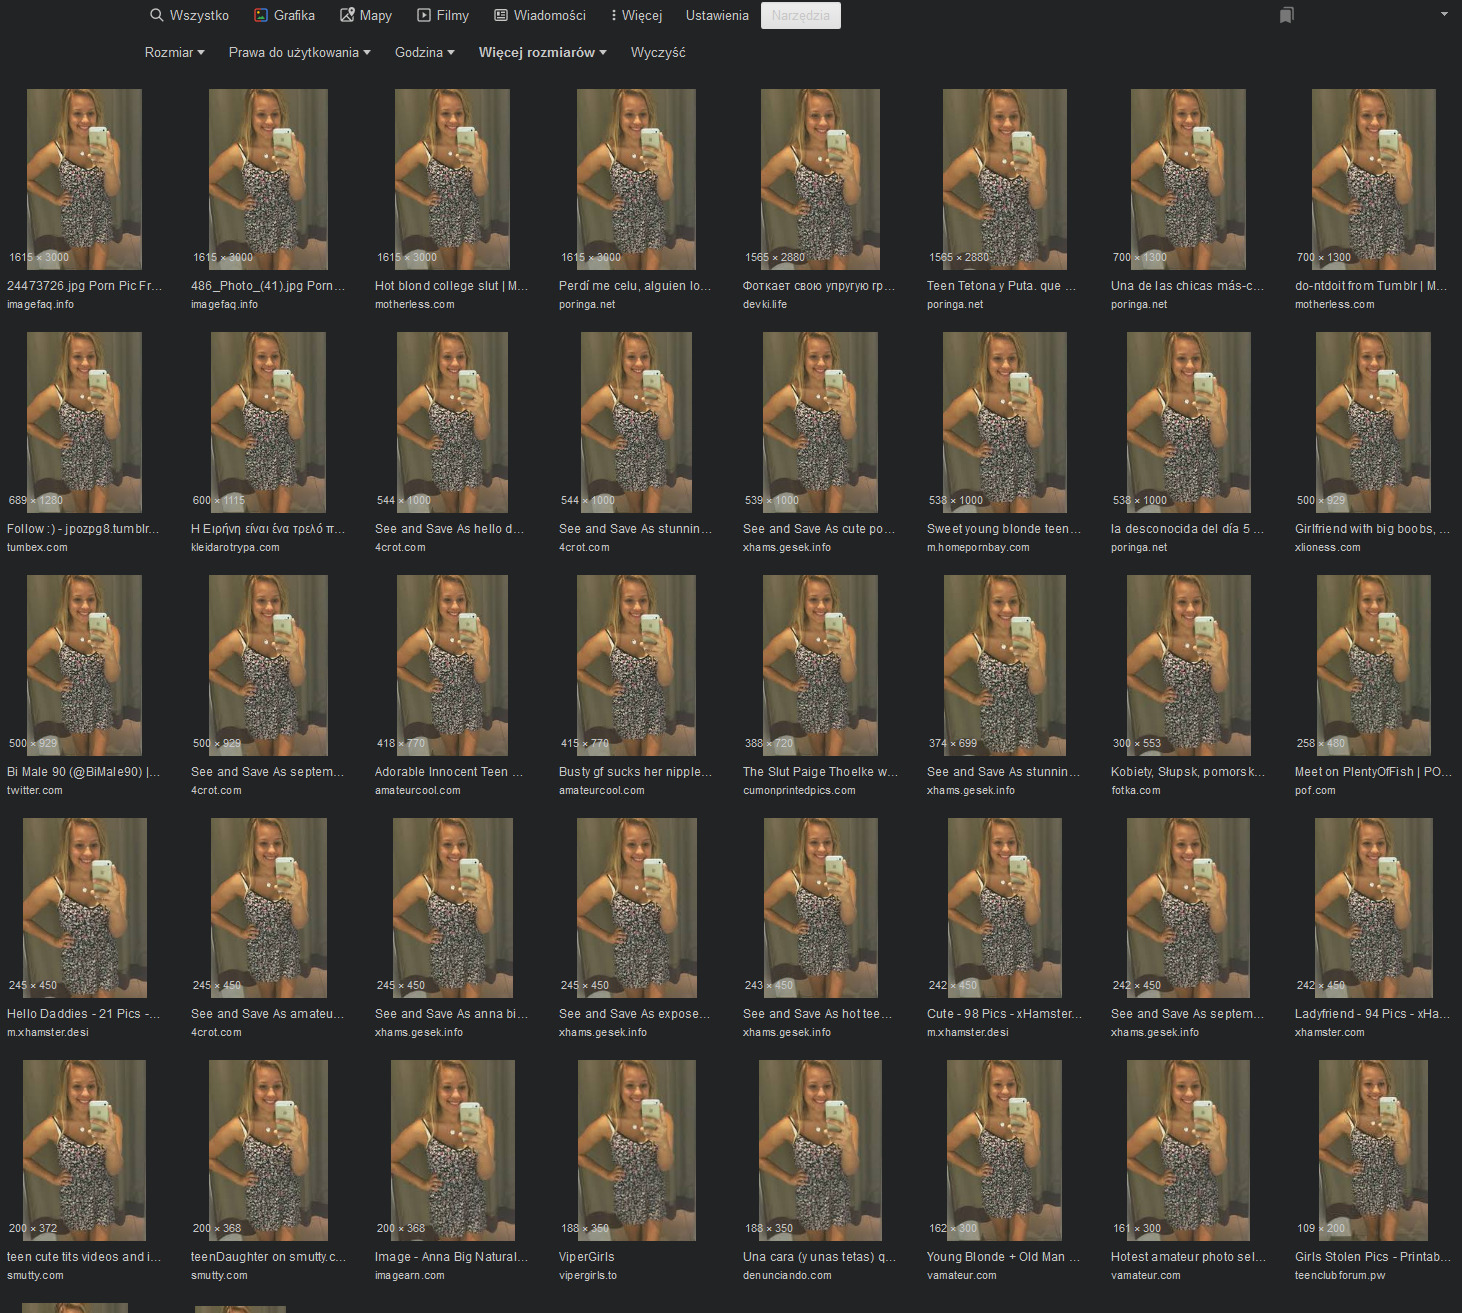
Task: Select the 258 × 480 thumbnail
Action: [x=1373, y=665]
